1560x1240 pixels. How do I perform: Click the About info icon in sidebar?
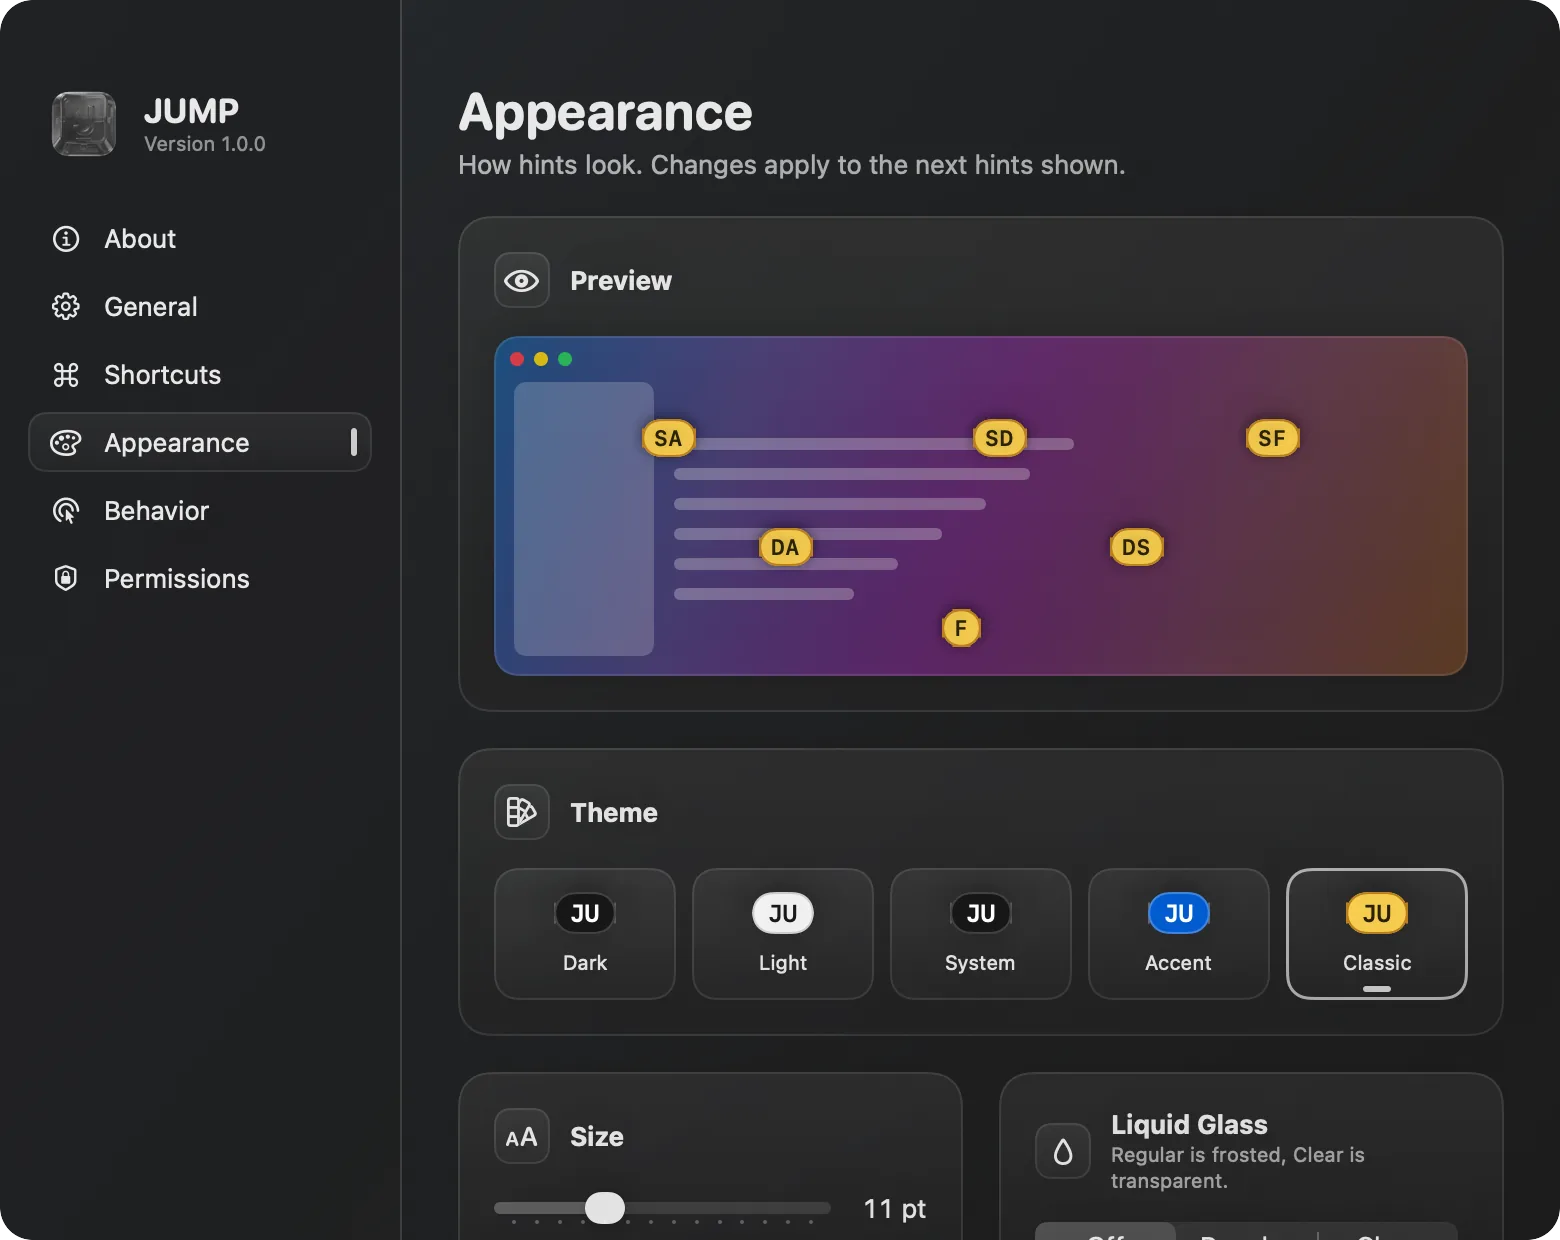[x=66, y=239]
